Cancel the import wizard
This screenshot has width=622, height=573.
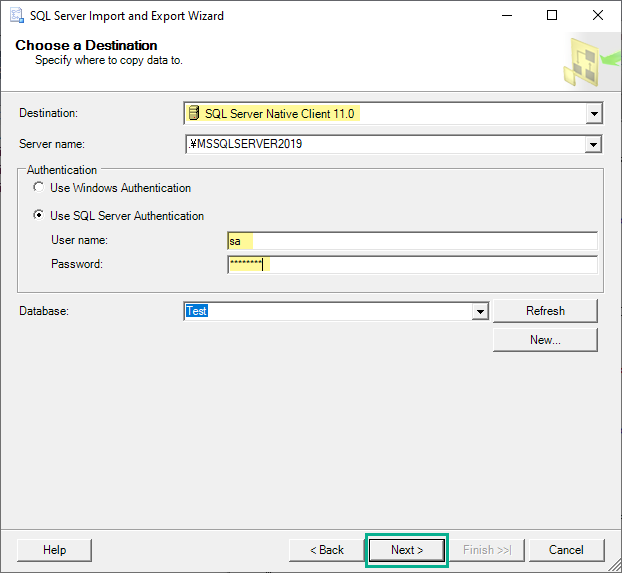point(566,550)
